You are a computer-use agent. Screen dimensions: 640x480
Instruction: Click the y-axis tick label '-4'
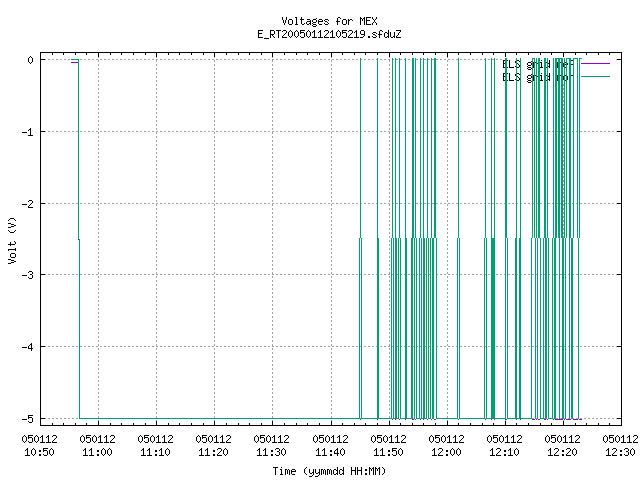coord(28,347)
